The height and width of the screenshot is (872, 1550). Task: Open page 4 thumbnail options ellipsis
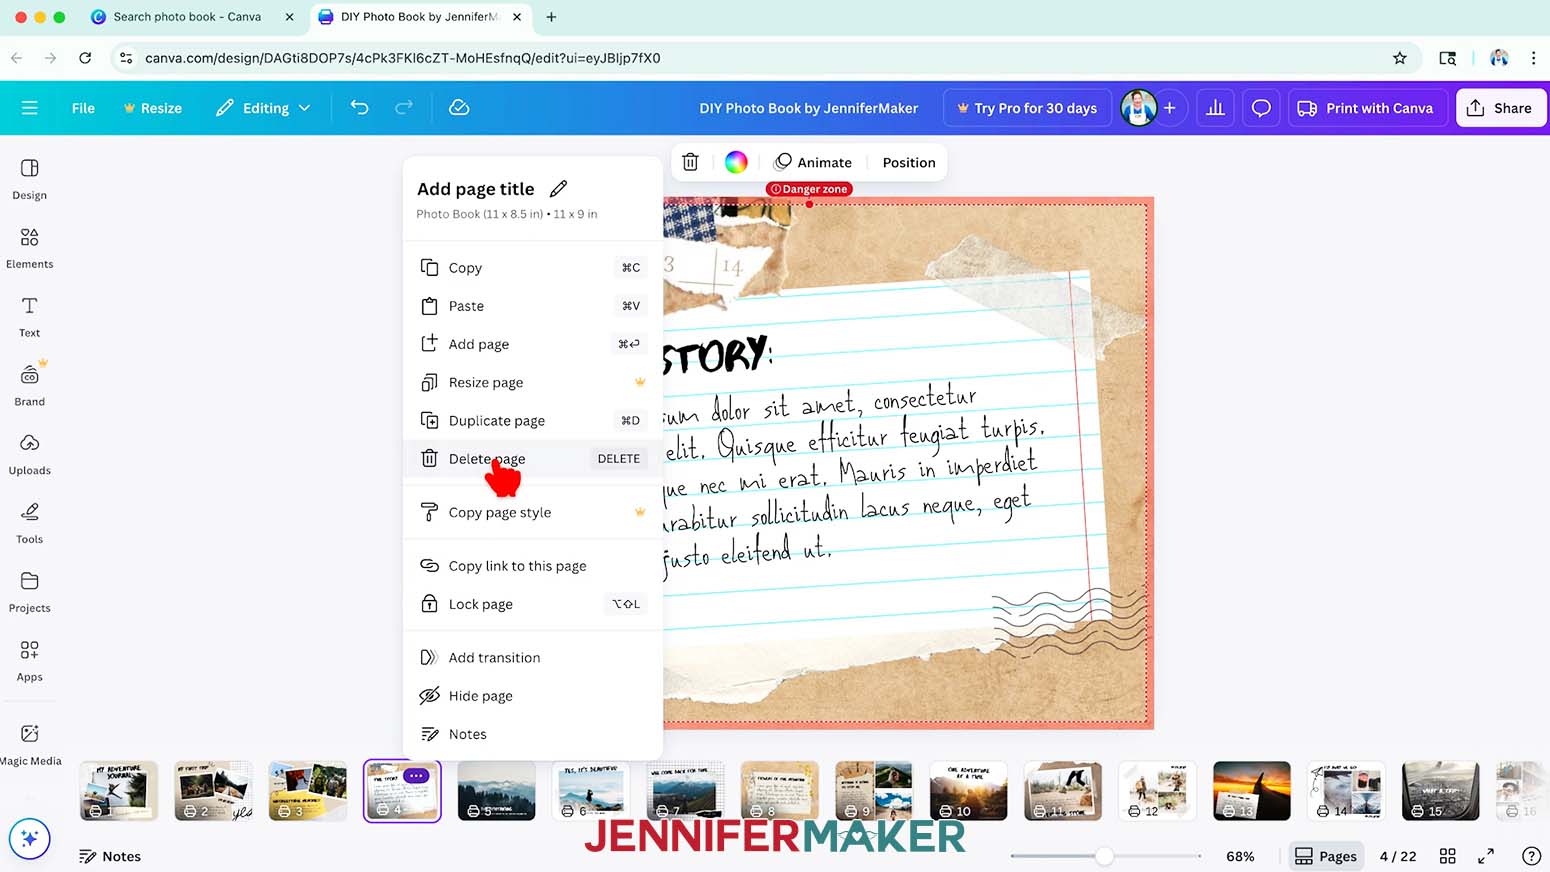[x=417, y=776]
